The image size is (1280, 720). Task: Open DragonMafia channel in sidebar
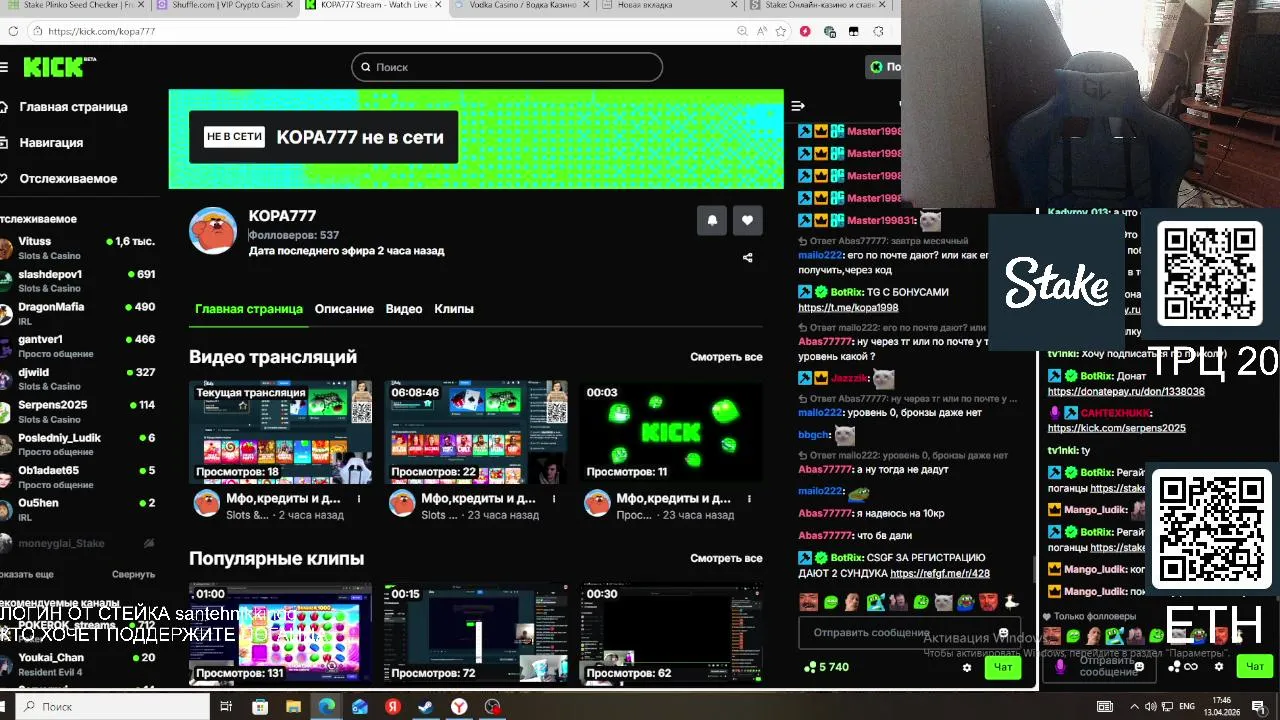coord(78,314)
